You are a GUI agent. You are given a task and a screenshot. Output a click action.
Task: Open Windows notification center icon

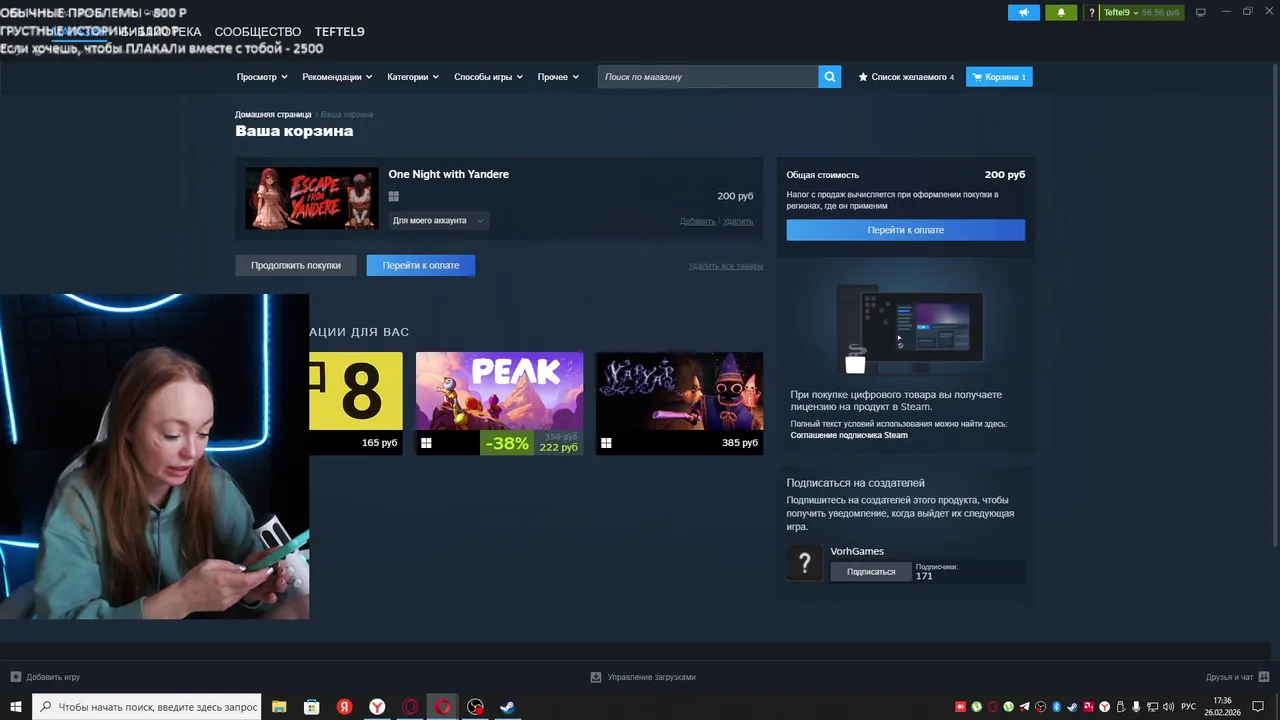tap(1258, 707)
